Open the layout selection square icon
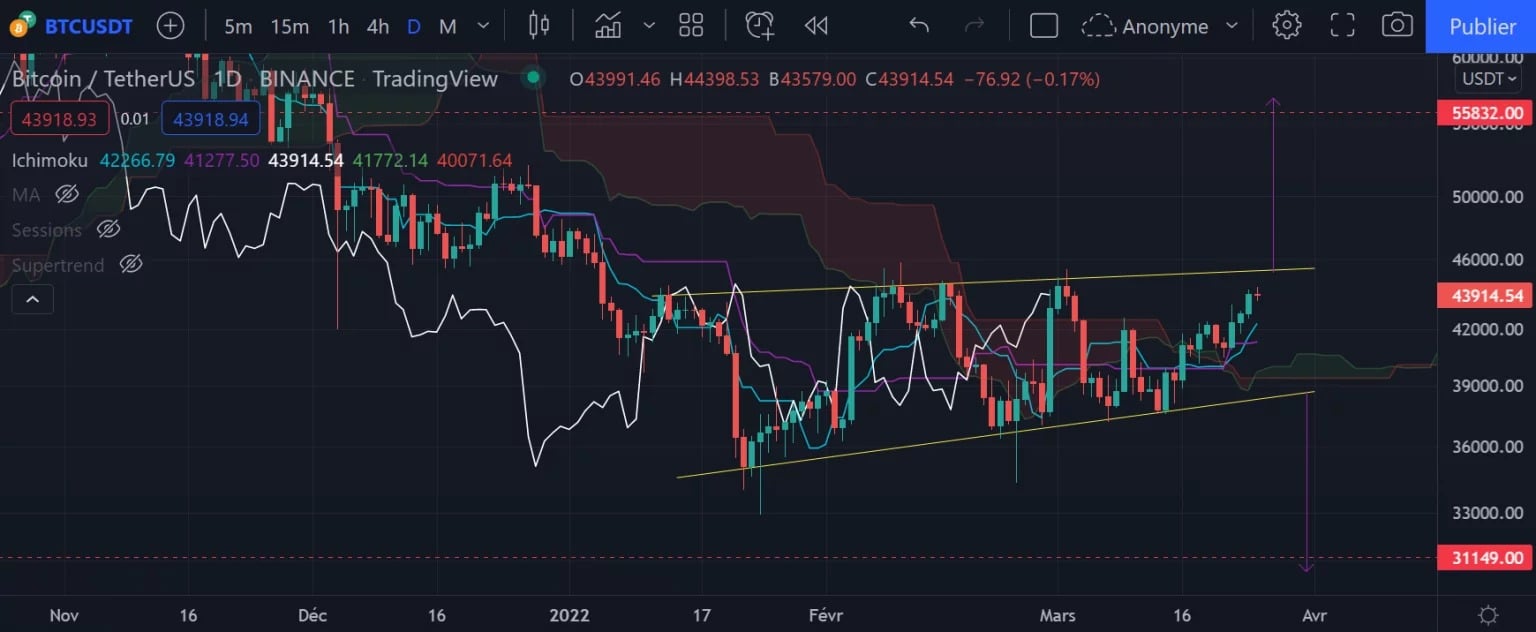Image resolution: width=1536 pixels, height=632 pixels. click(1044, 26)
